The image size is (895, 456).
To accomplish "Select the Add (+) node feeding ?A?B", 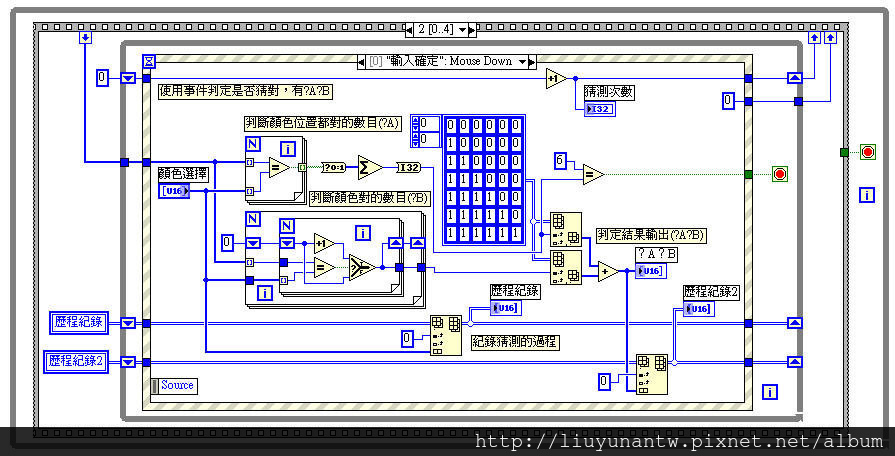I will (x=608, y=272).
